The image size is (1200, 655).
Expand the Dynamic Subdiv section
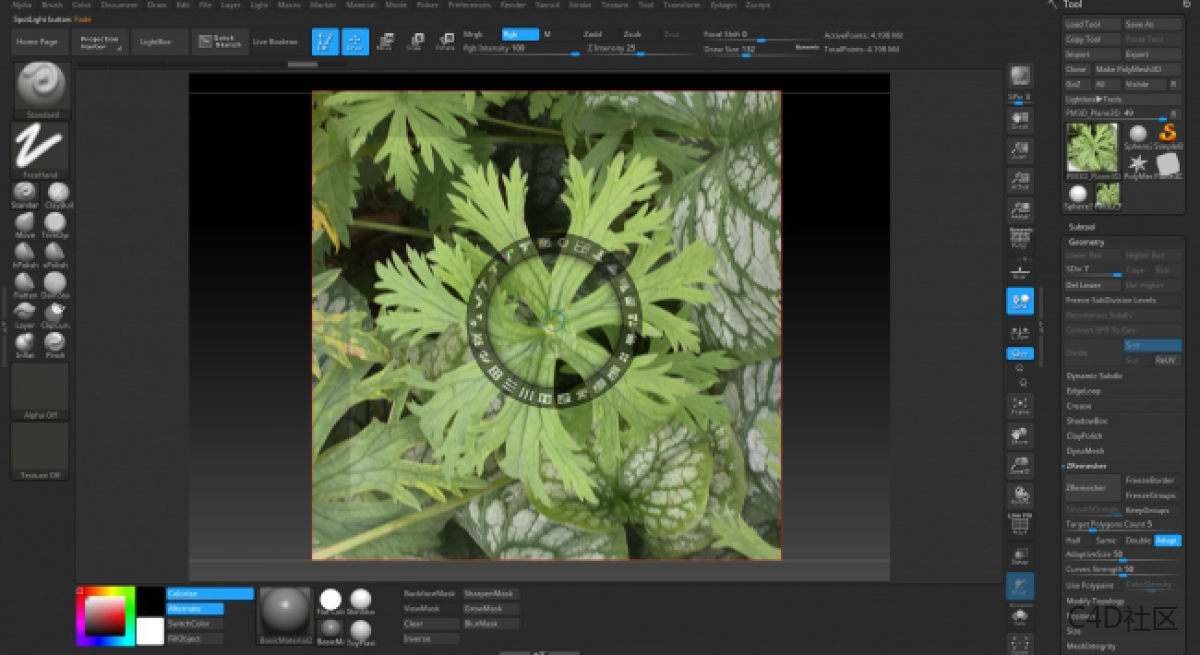click(1094, 376)
